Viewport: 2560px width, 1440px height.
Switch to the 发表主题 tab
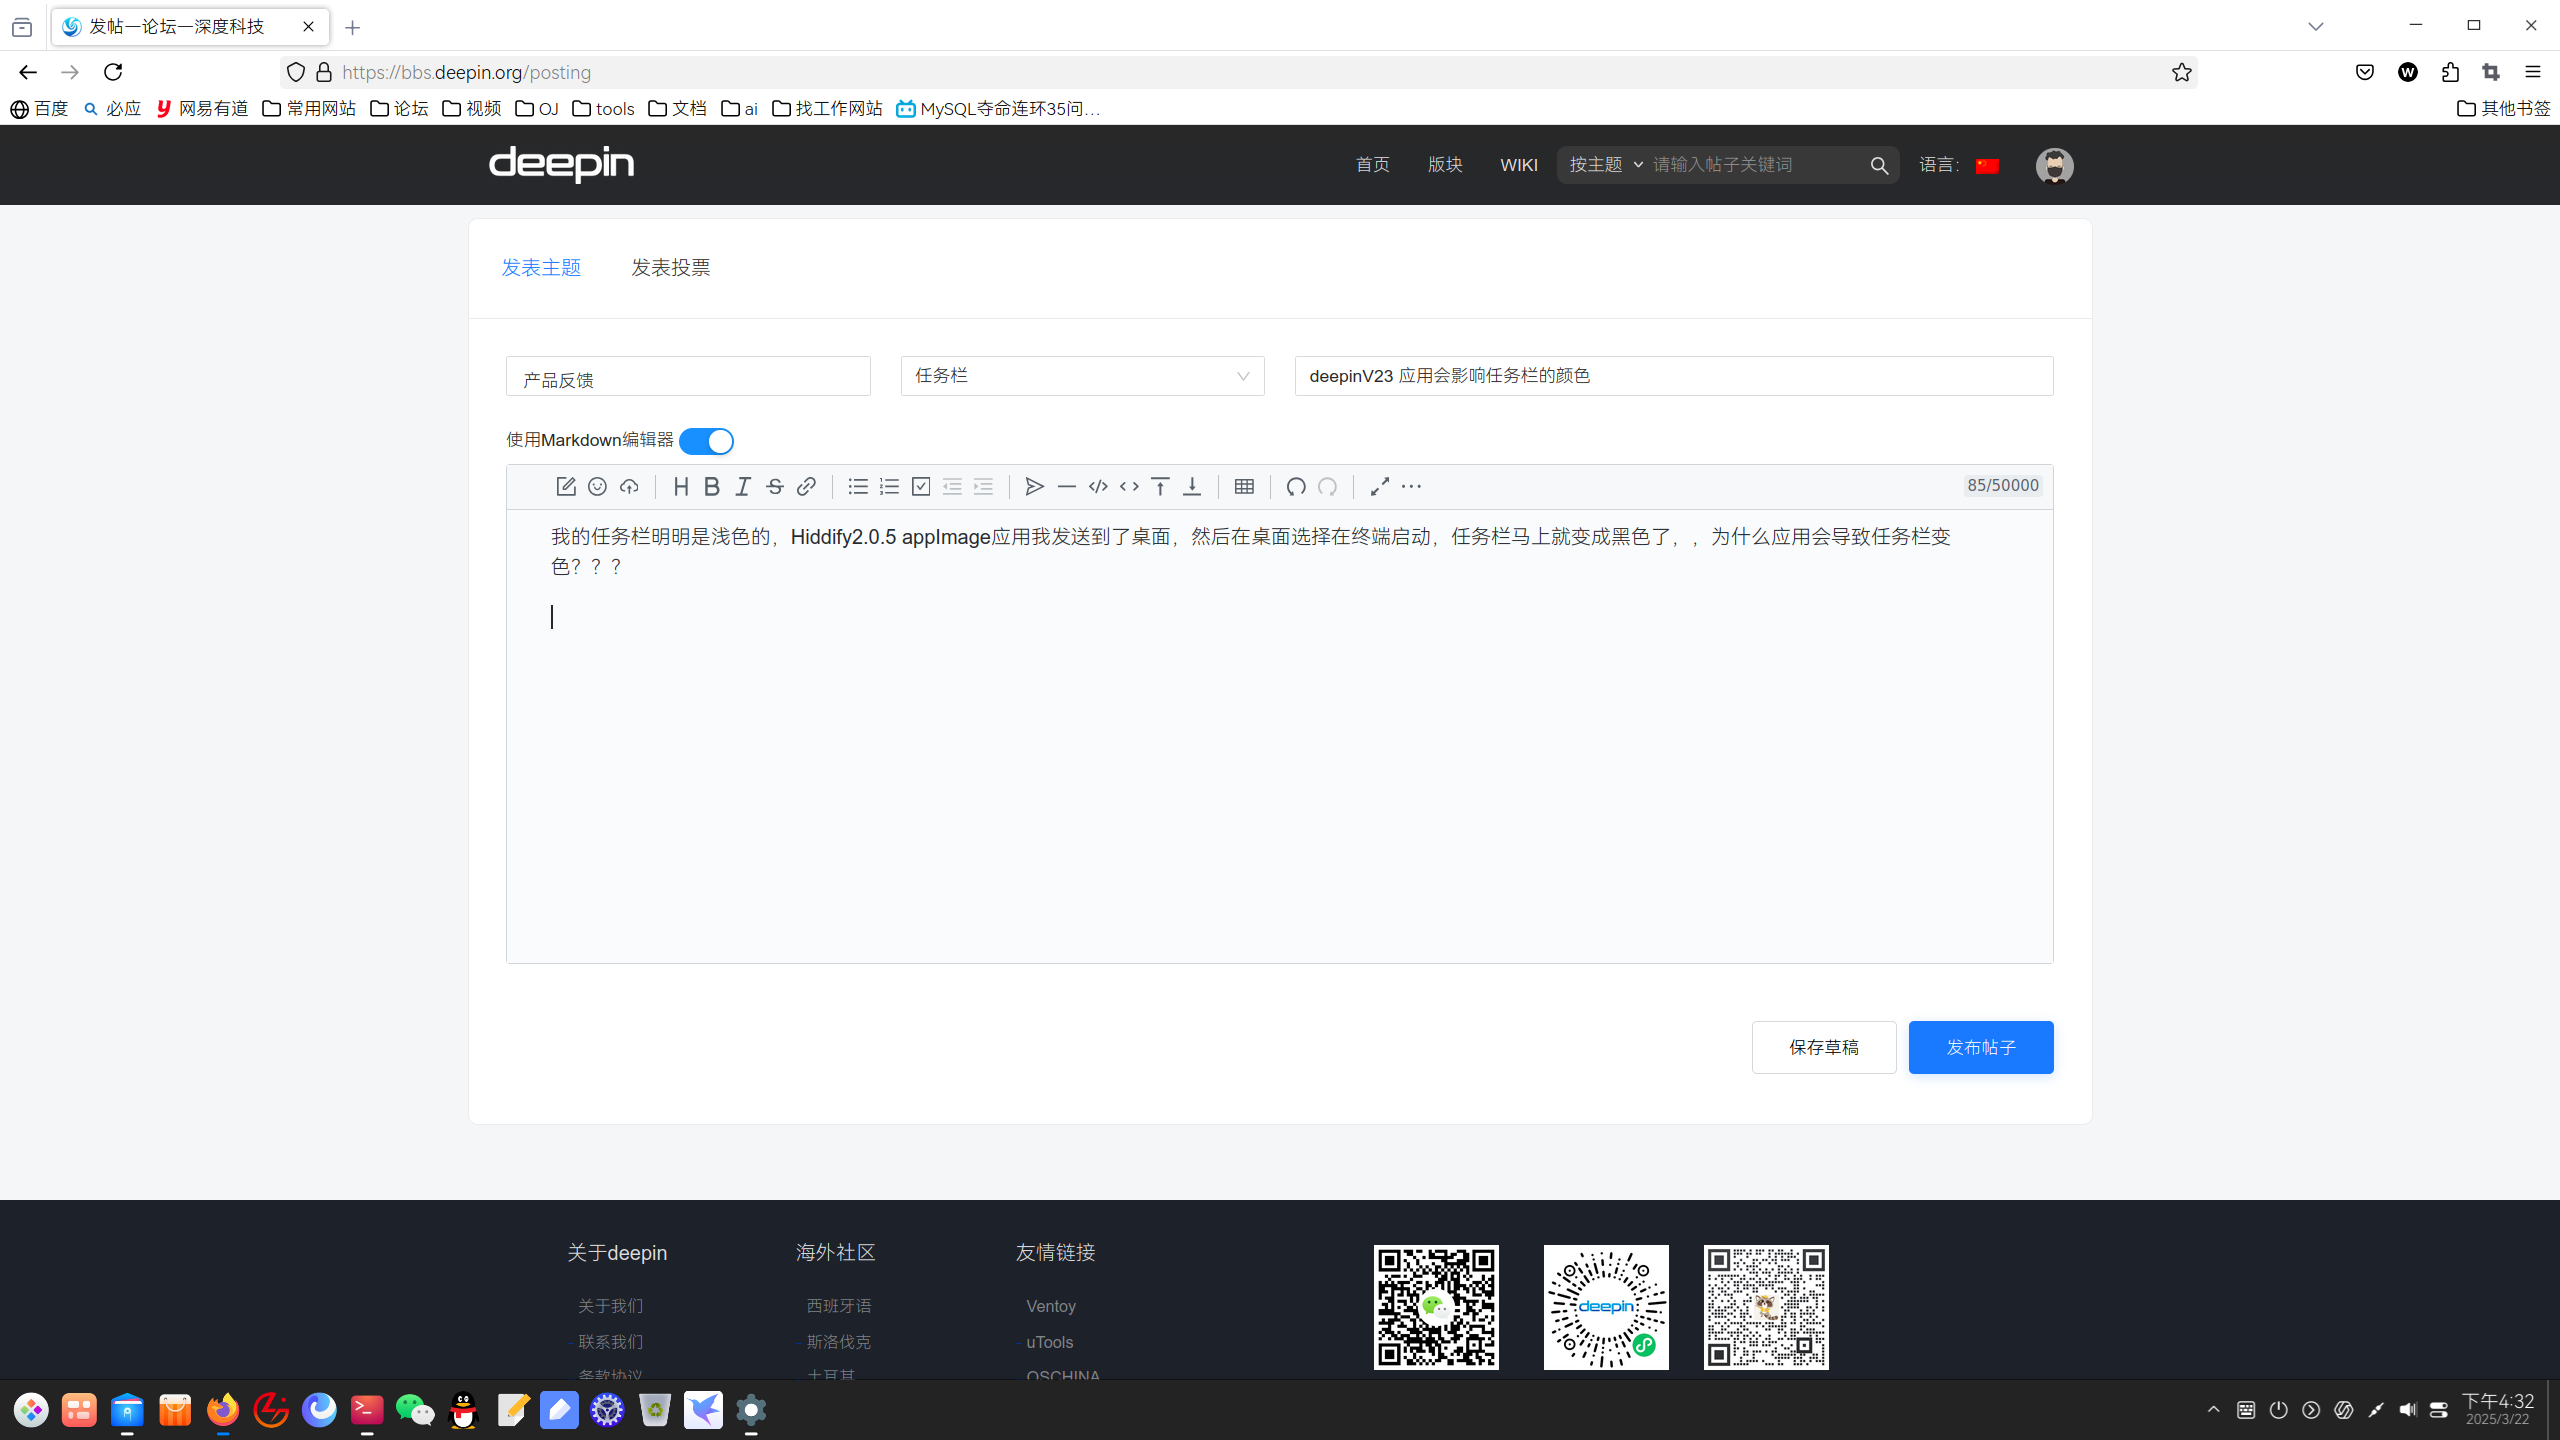[541, 267]
